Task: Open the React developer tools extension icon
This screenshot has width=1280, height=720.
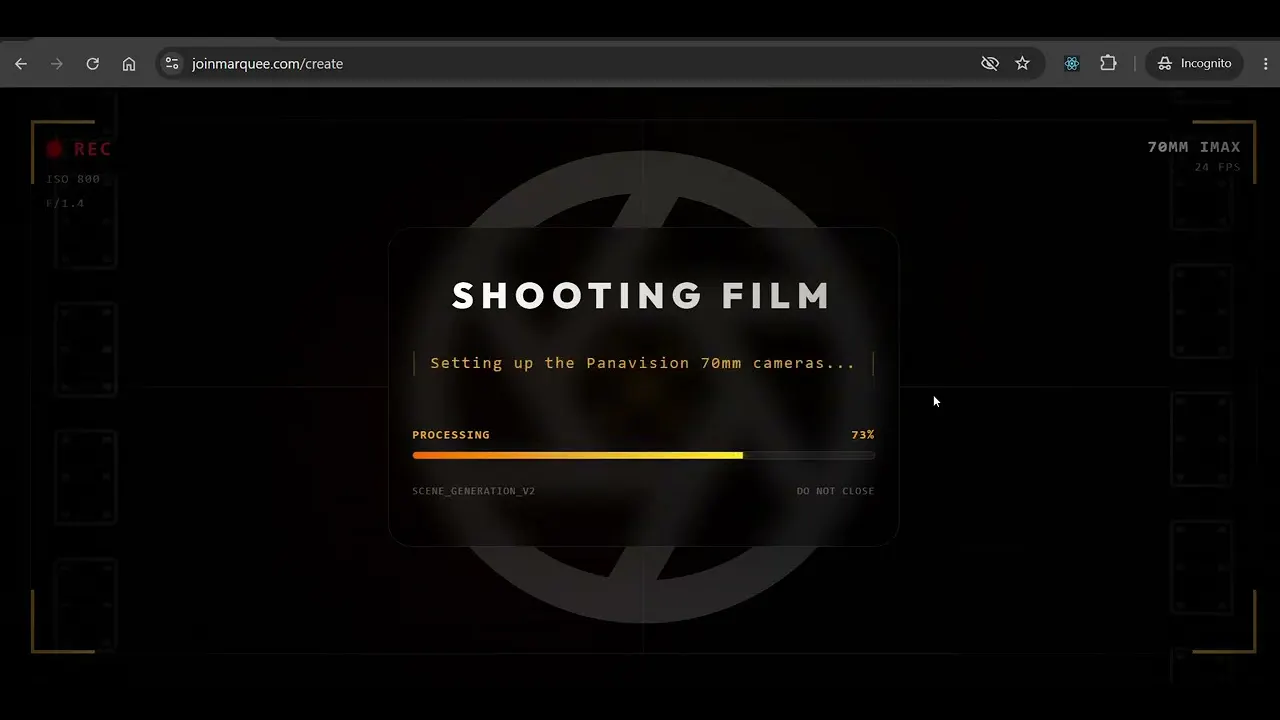Action: point(1072,63)
